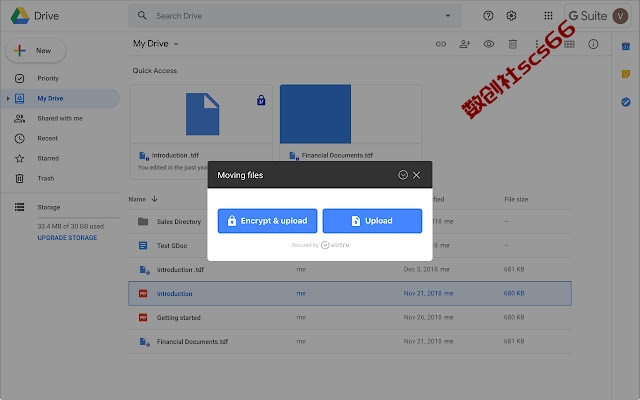
Task: Show details info icon
Action: pyautogui.click(x=593, y=44)
